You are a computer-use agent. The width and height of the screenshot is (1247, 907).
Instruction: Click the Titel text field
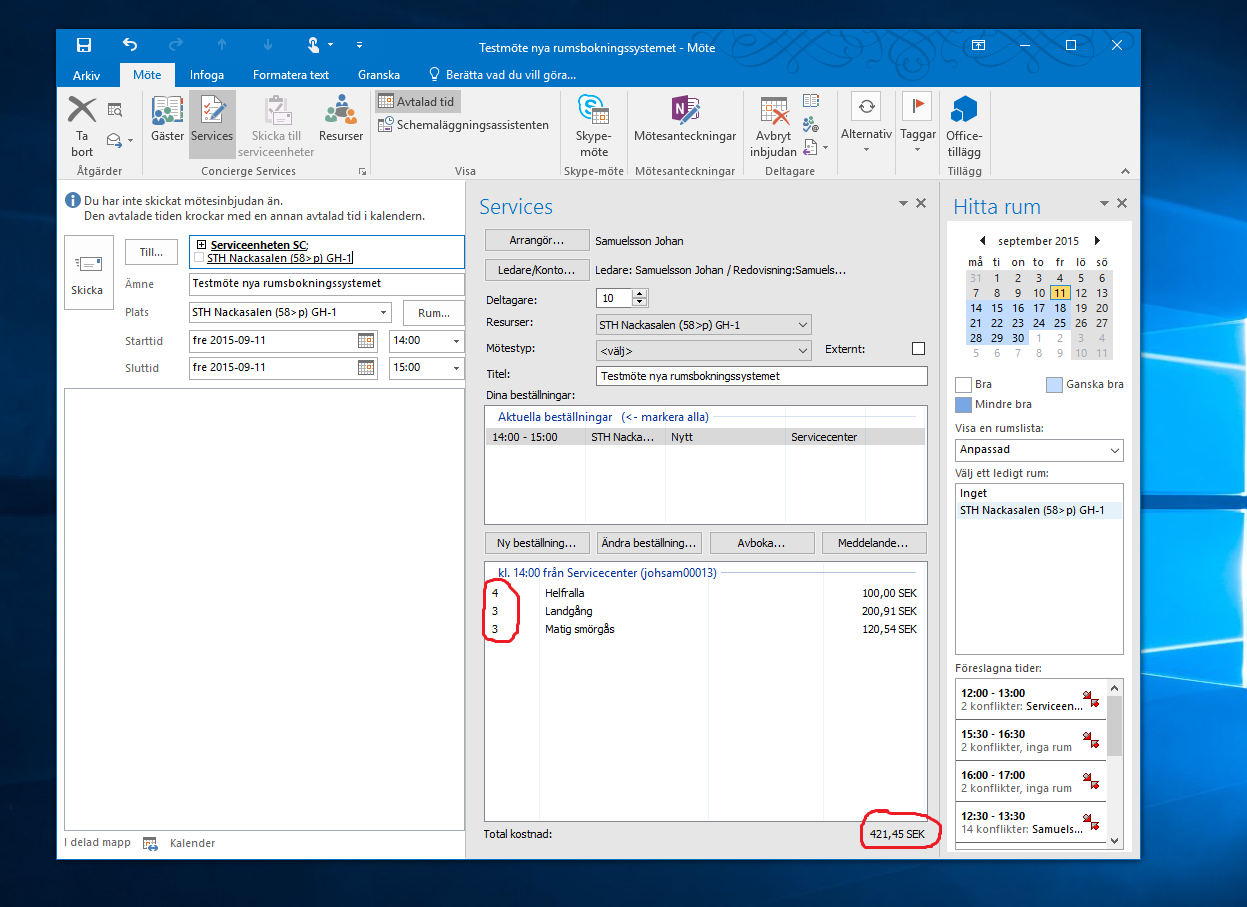tap(761, 376)
